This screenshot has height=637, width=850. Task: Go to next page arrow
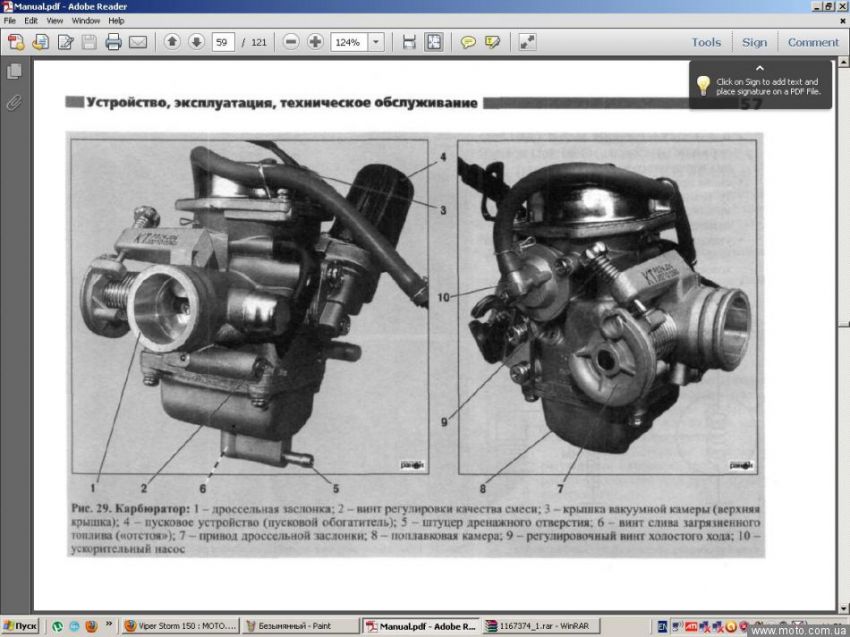[x=196, y=42]
